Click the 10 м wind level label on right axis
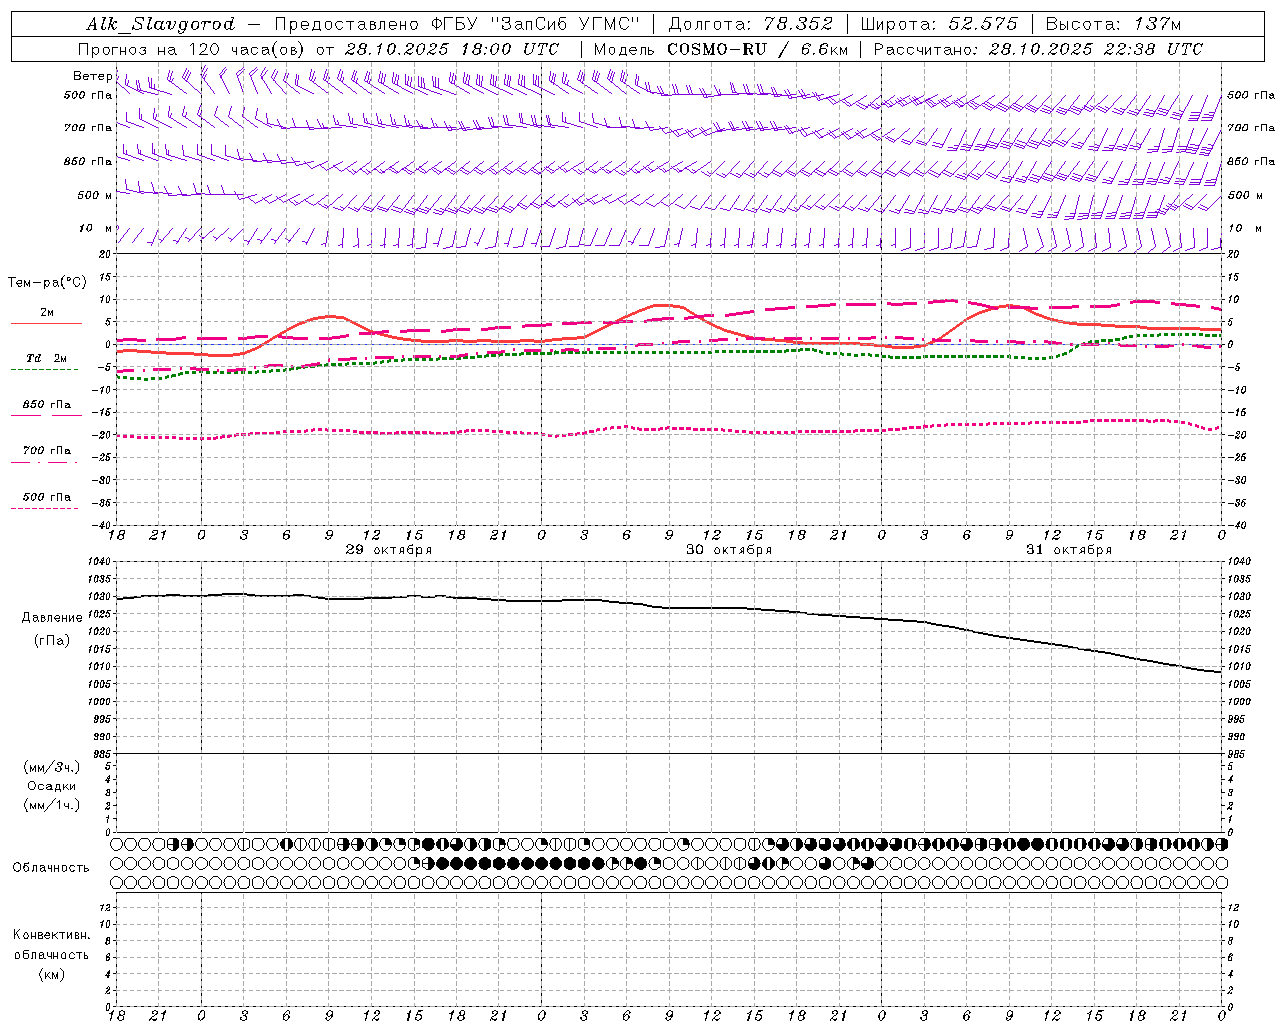This screenshot has height=1024, width=1280. pos(1245,228)
